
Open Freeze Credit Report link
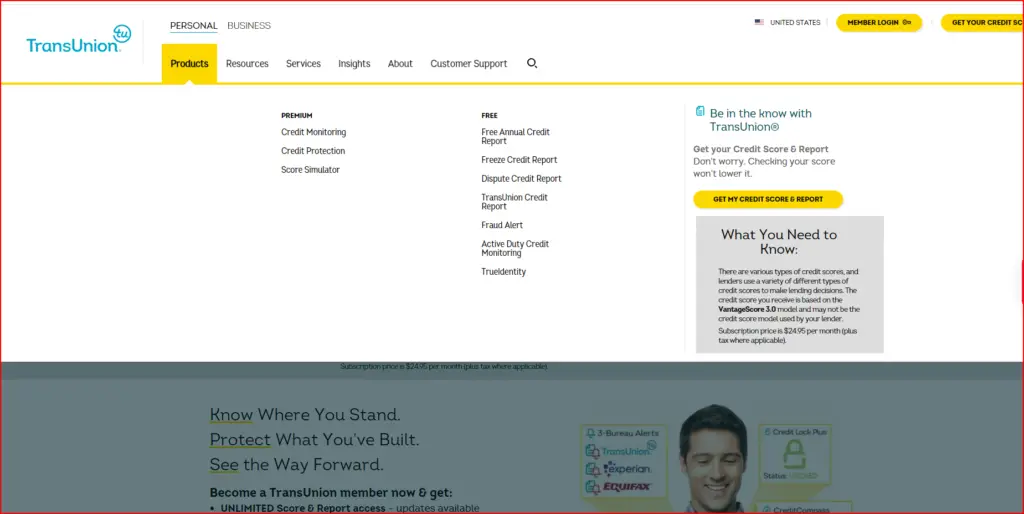(519, 160)
